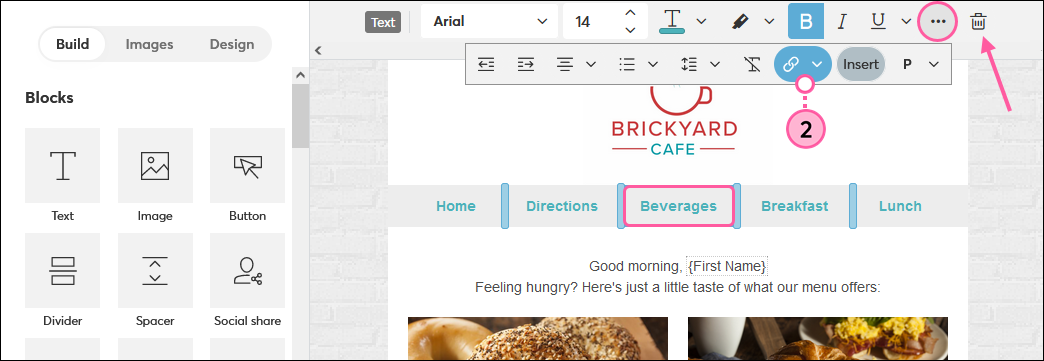
Task: Click the Directions navigation link
Action: pyautogui.click(x=562, y=206)
